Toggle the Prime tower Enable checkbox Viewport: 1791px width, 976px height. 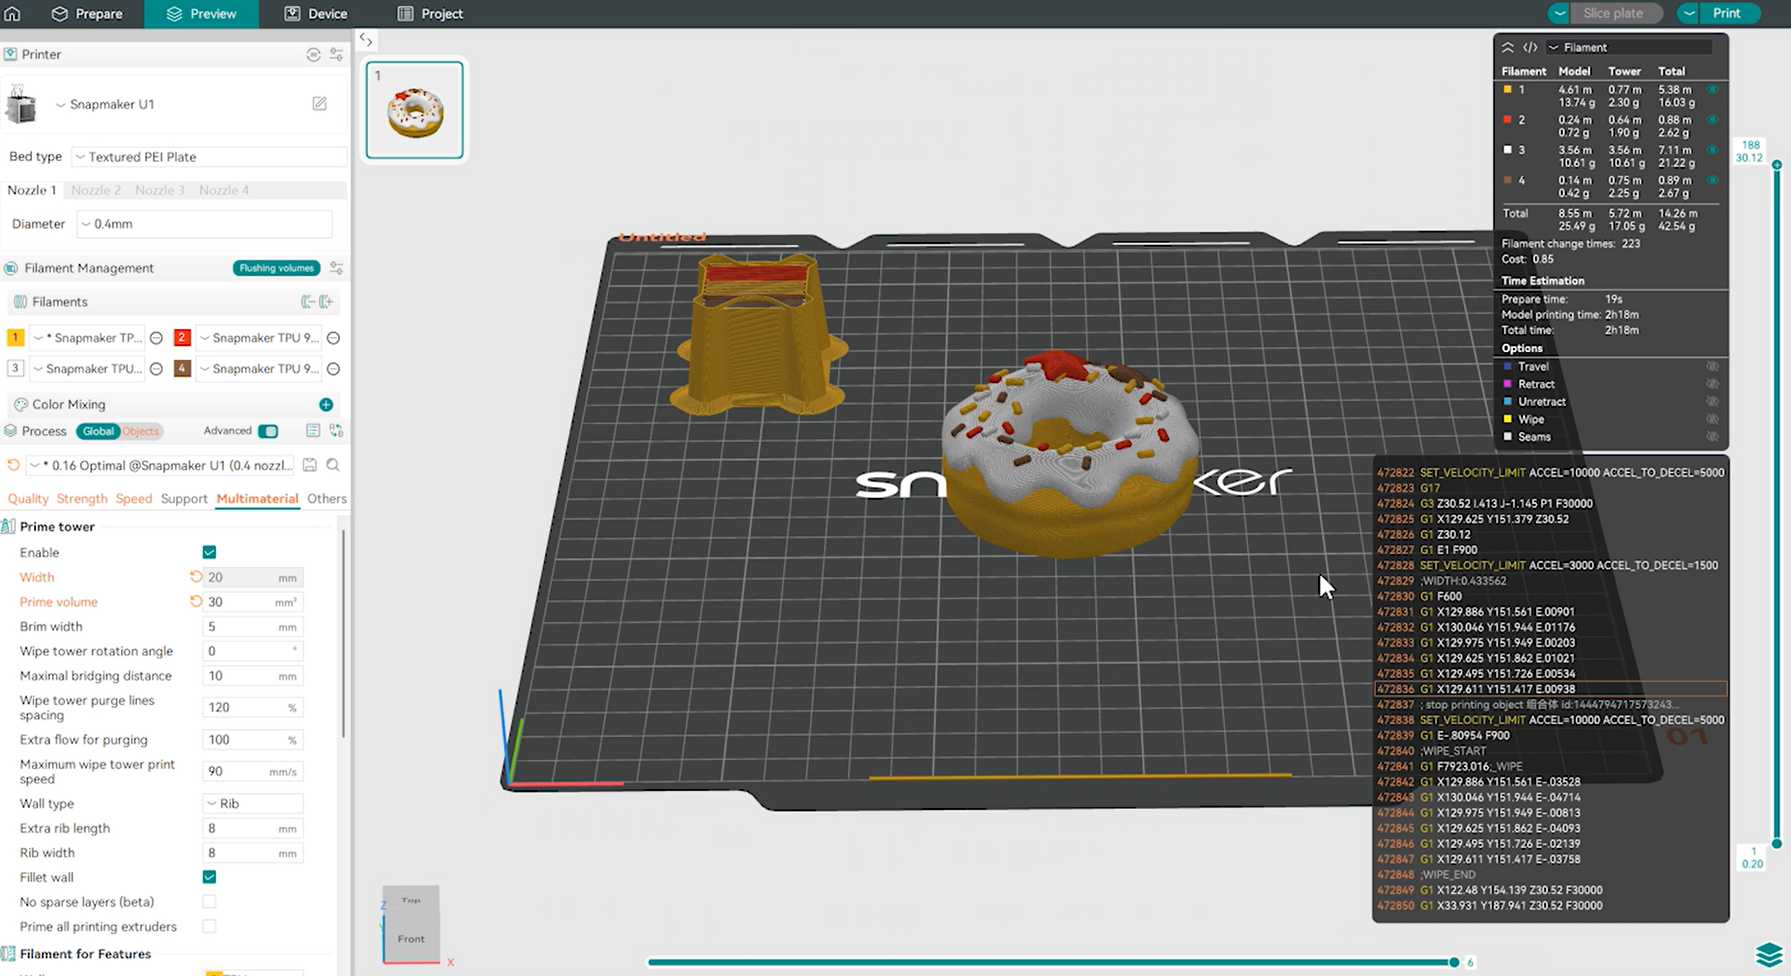tap(209, 552)
